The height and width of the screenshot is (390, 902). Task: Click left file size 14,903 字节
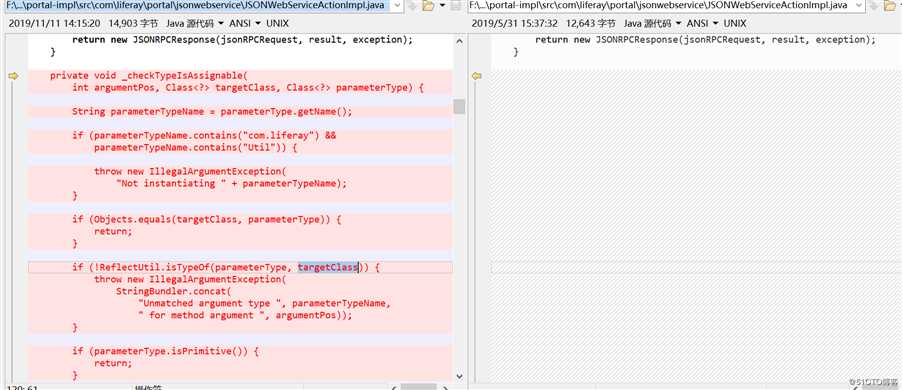coord(132,24)
